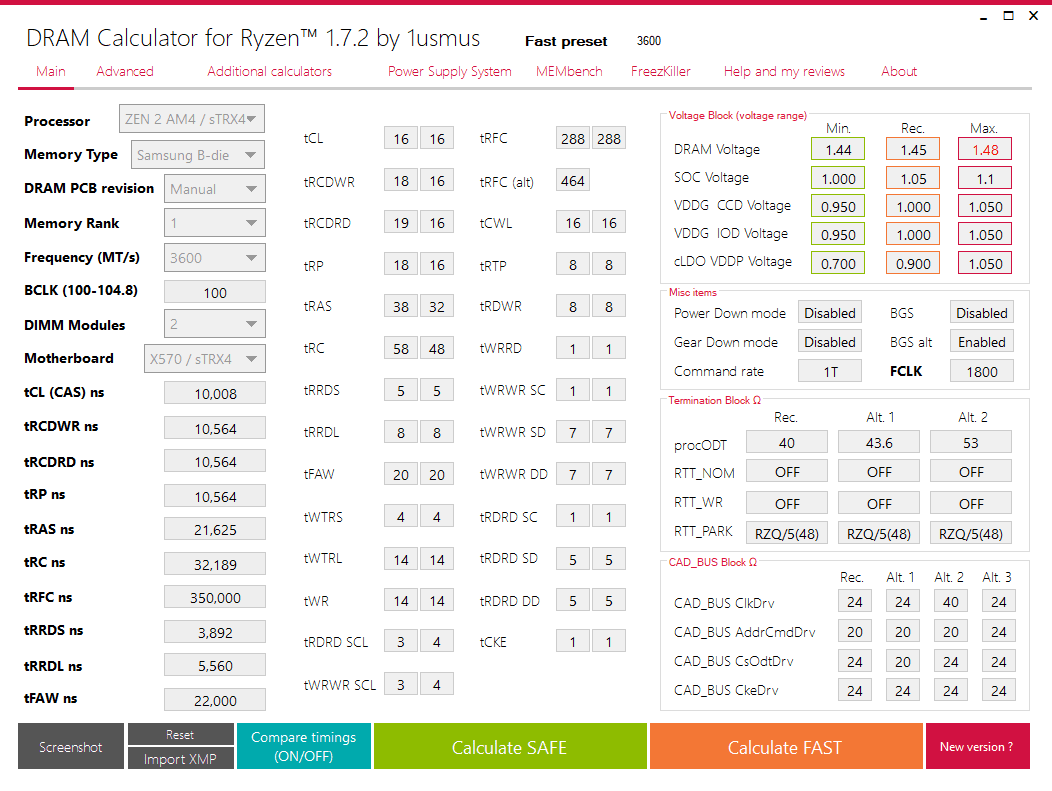
Task: Open the DIMM Modules dropdown
Action: coord(215,324)
